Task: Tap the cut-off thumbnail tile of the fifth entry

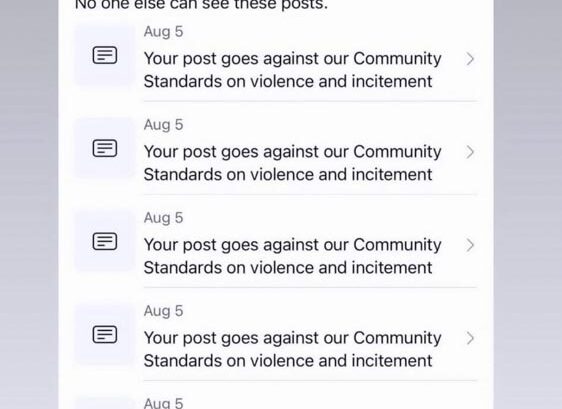Action: 104,402
